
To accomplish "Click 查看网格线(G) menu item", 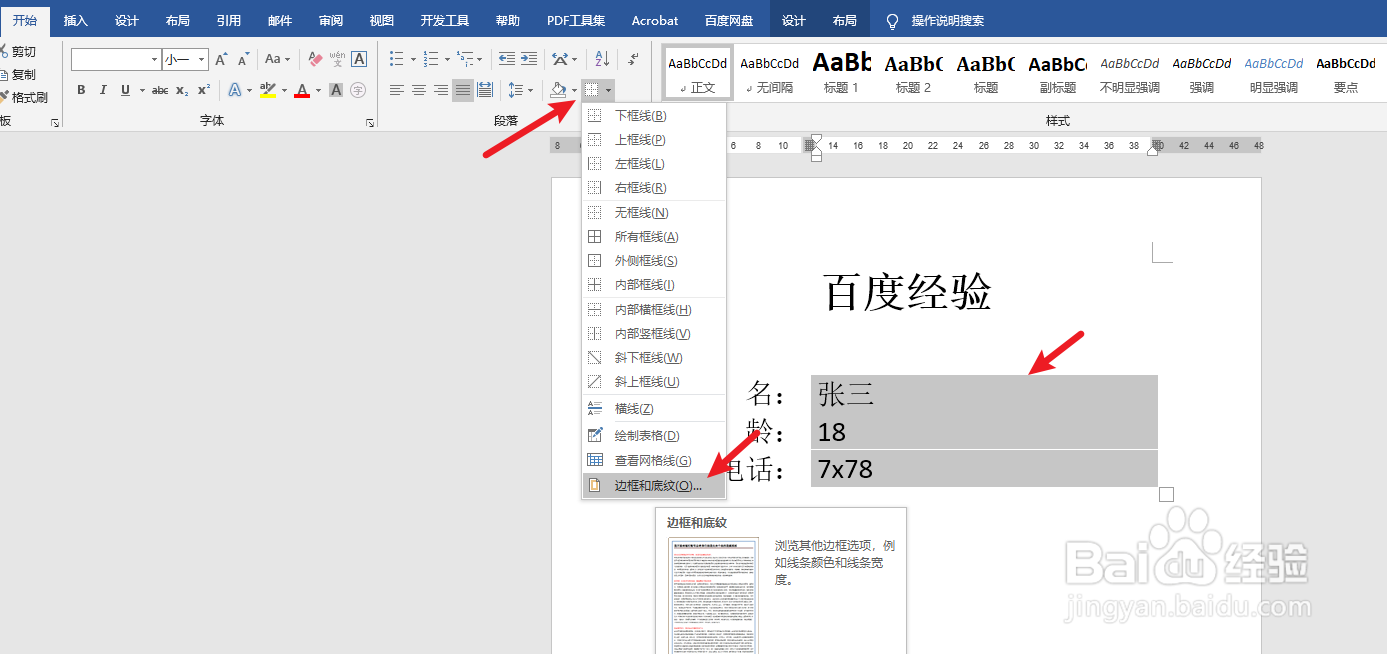I will 654,460.
